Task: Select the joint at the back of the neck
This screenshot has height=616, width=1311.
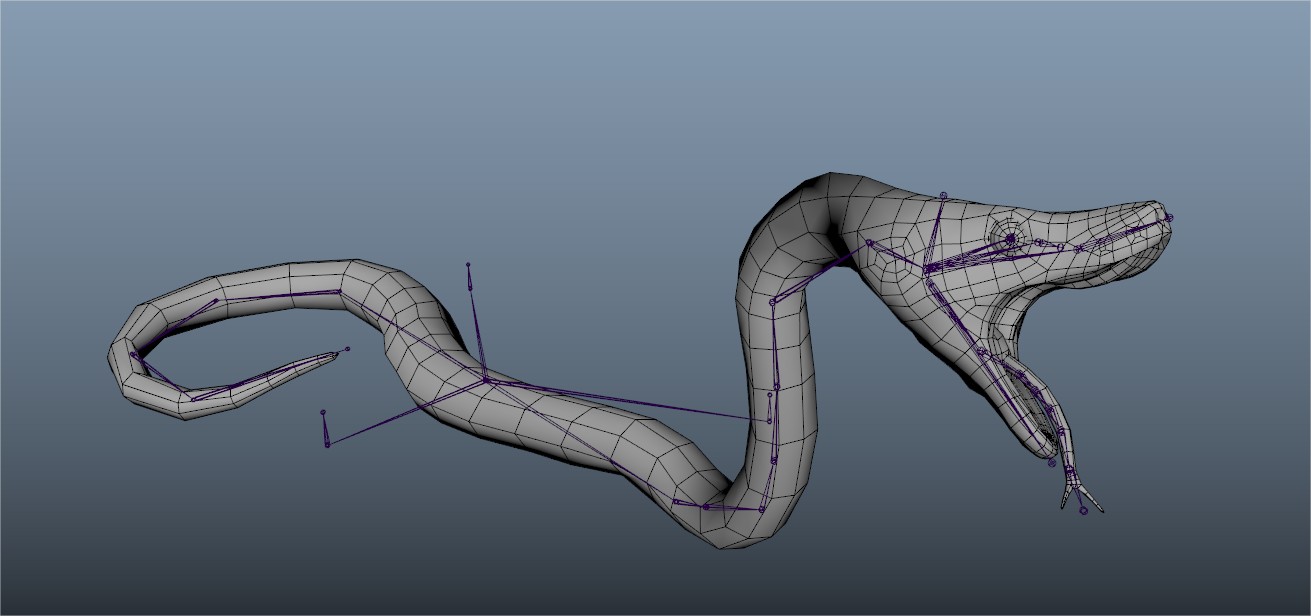Action: (870, 242)
